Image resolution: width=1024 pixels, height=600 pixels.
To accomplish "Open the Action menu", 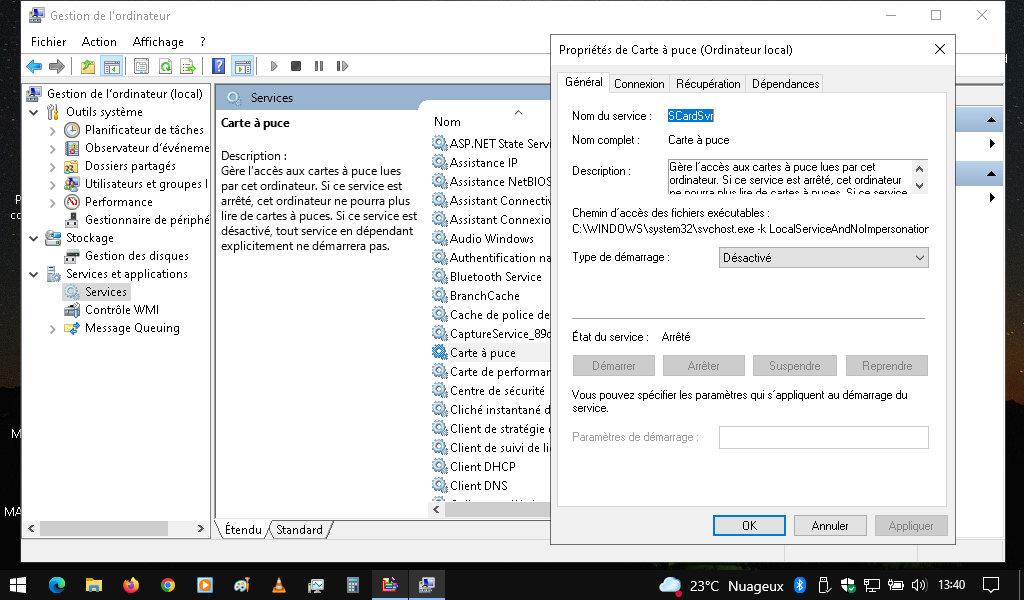I will pos(99,42).
